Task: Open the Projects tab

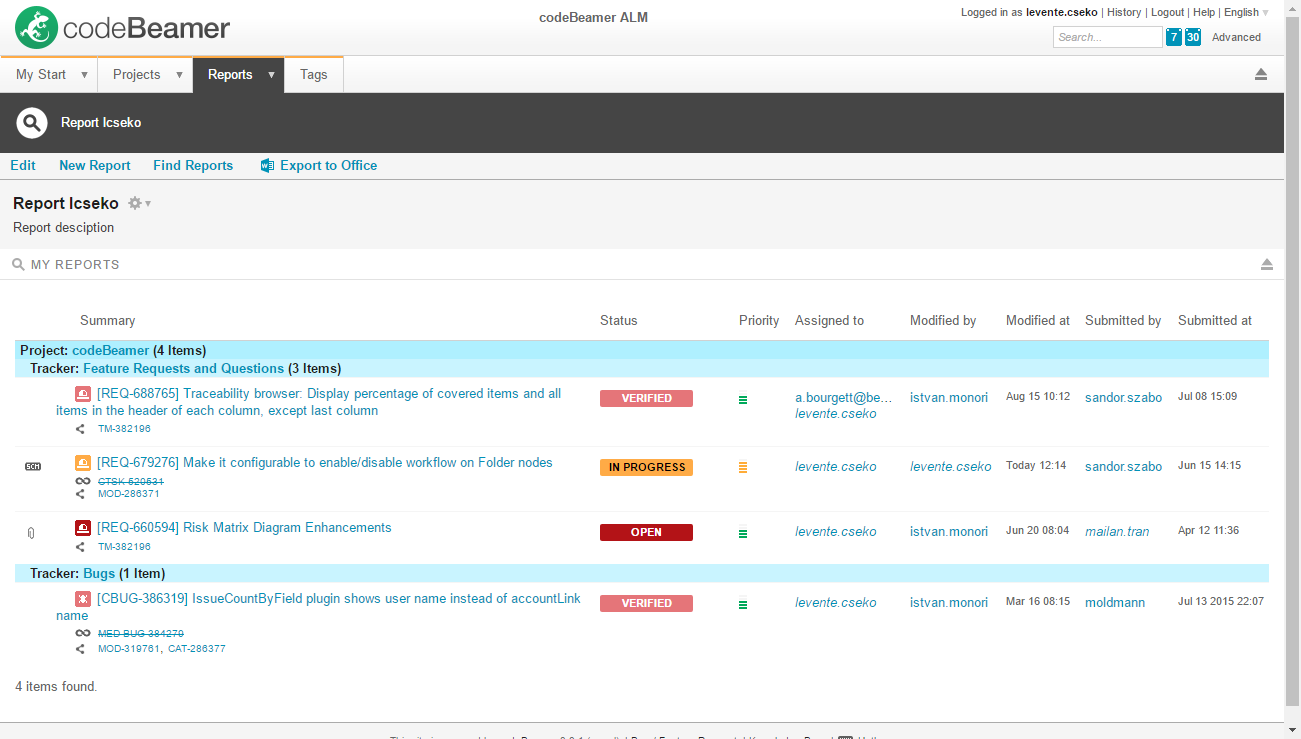Action: [x=137, y=75]
